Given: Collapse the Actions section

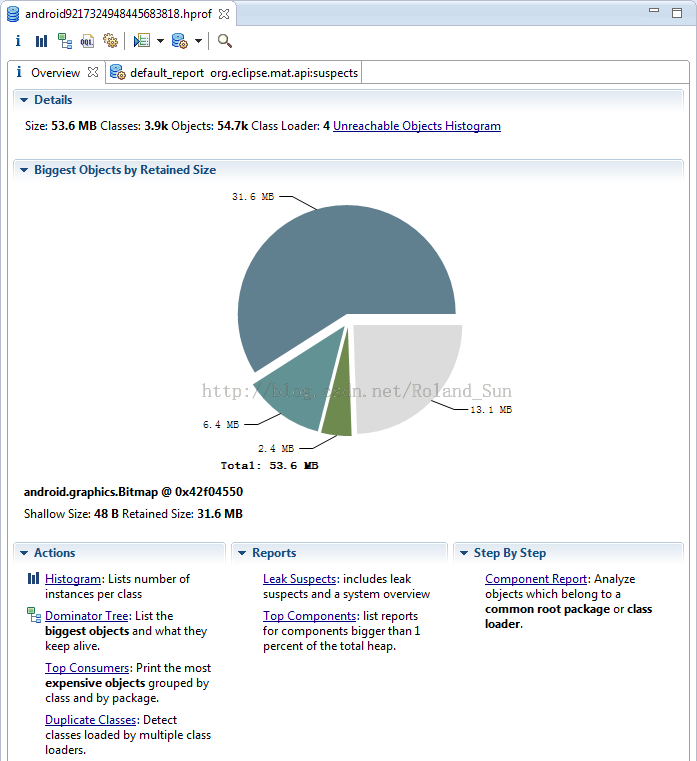Looking at the screenshot, I should tap(24, 553).
